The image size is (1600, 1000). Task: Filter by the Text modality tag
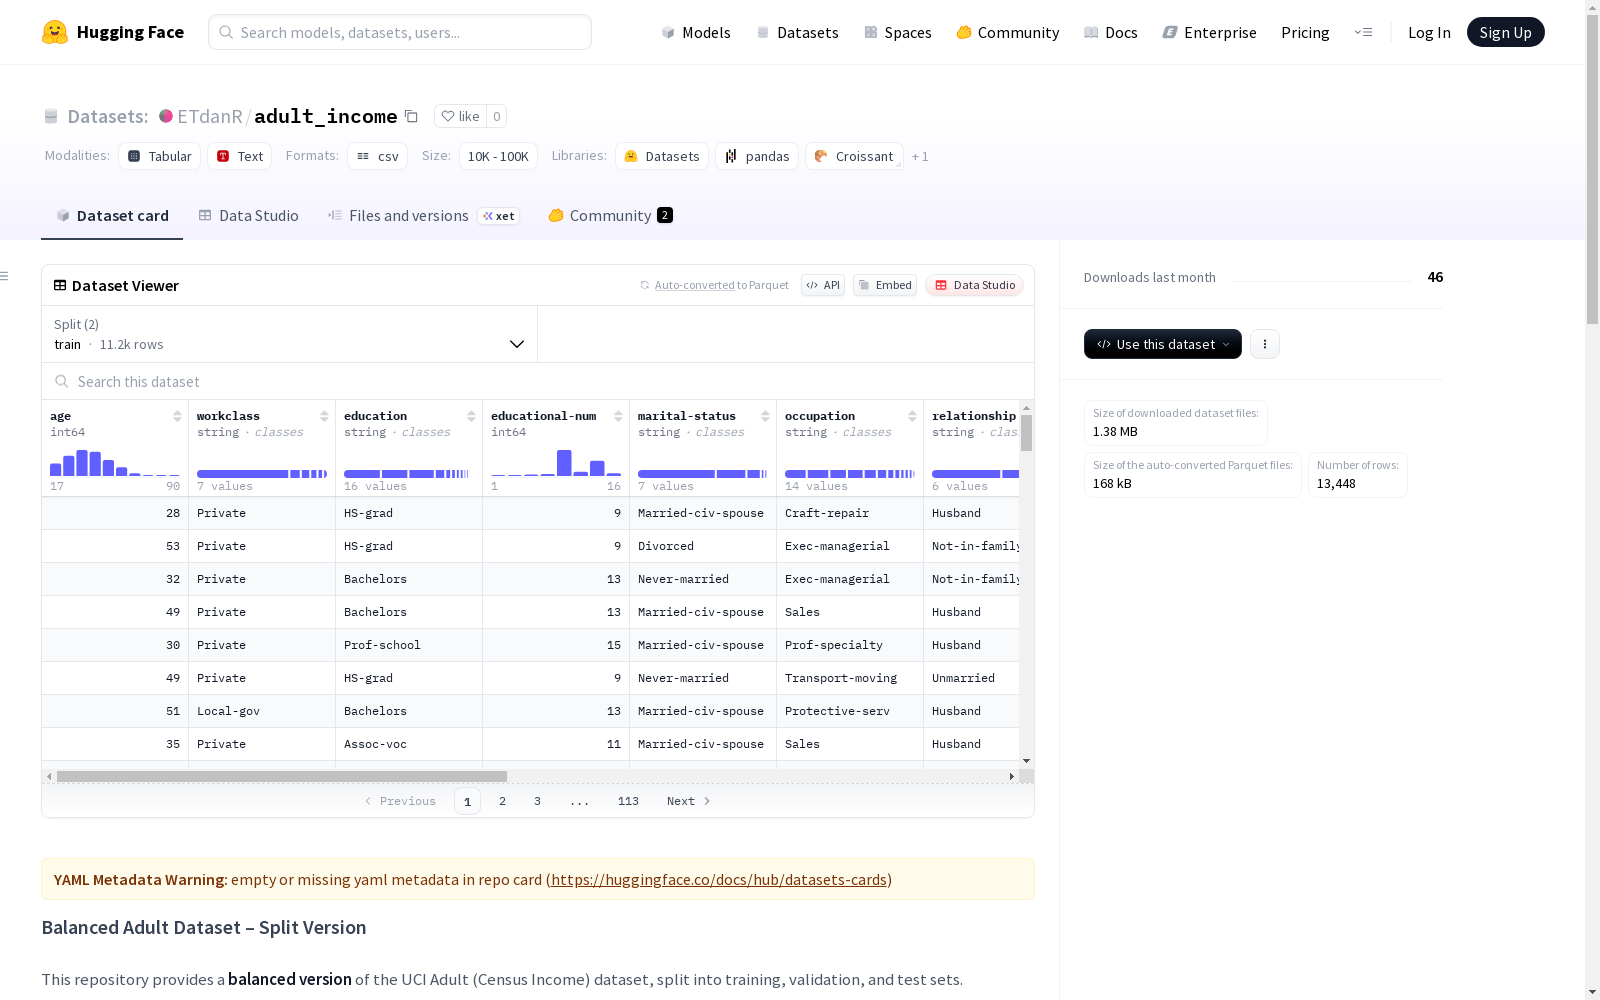240,156
